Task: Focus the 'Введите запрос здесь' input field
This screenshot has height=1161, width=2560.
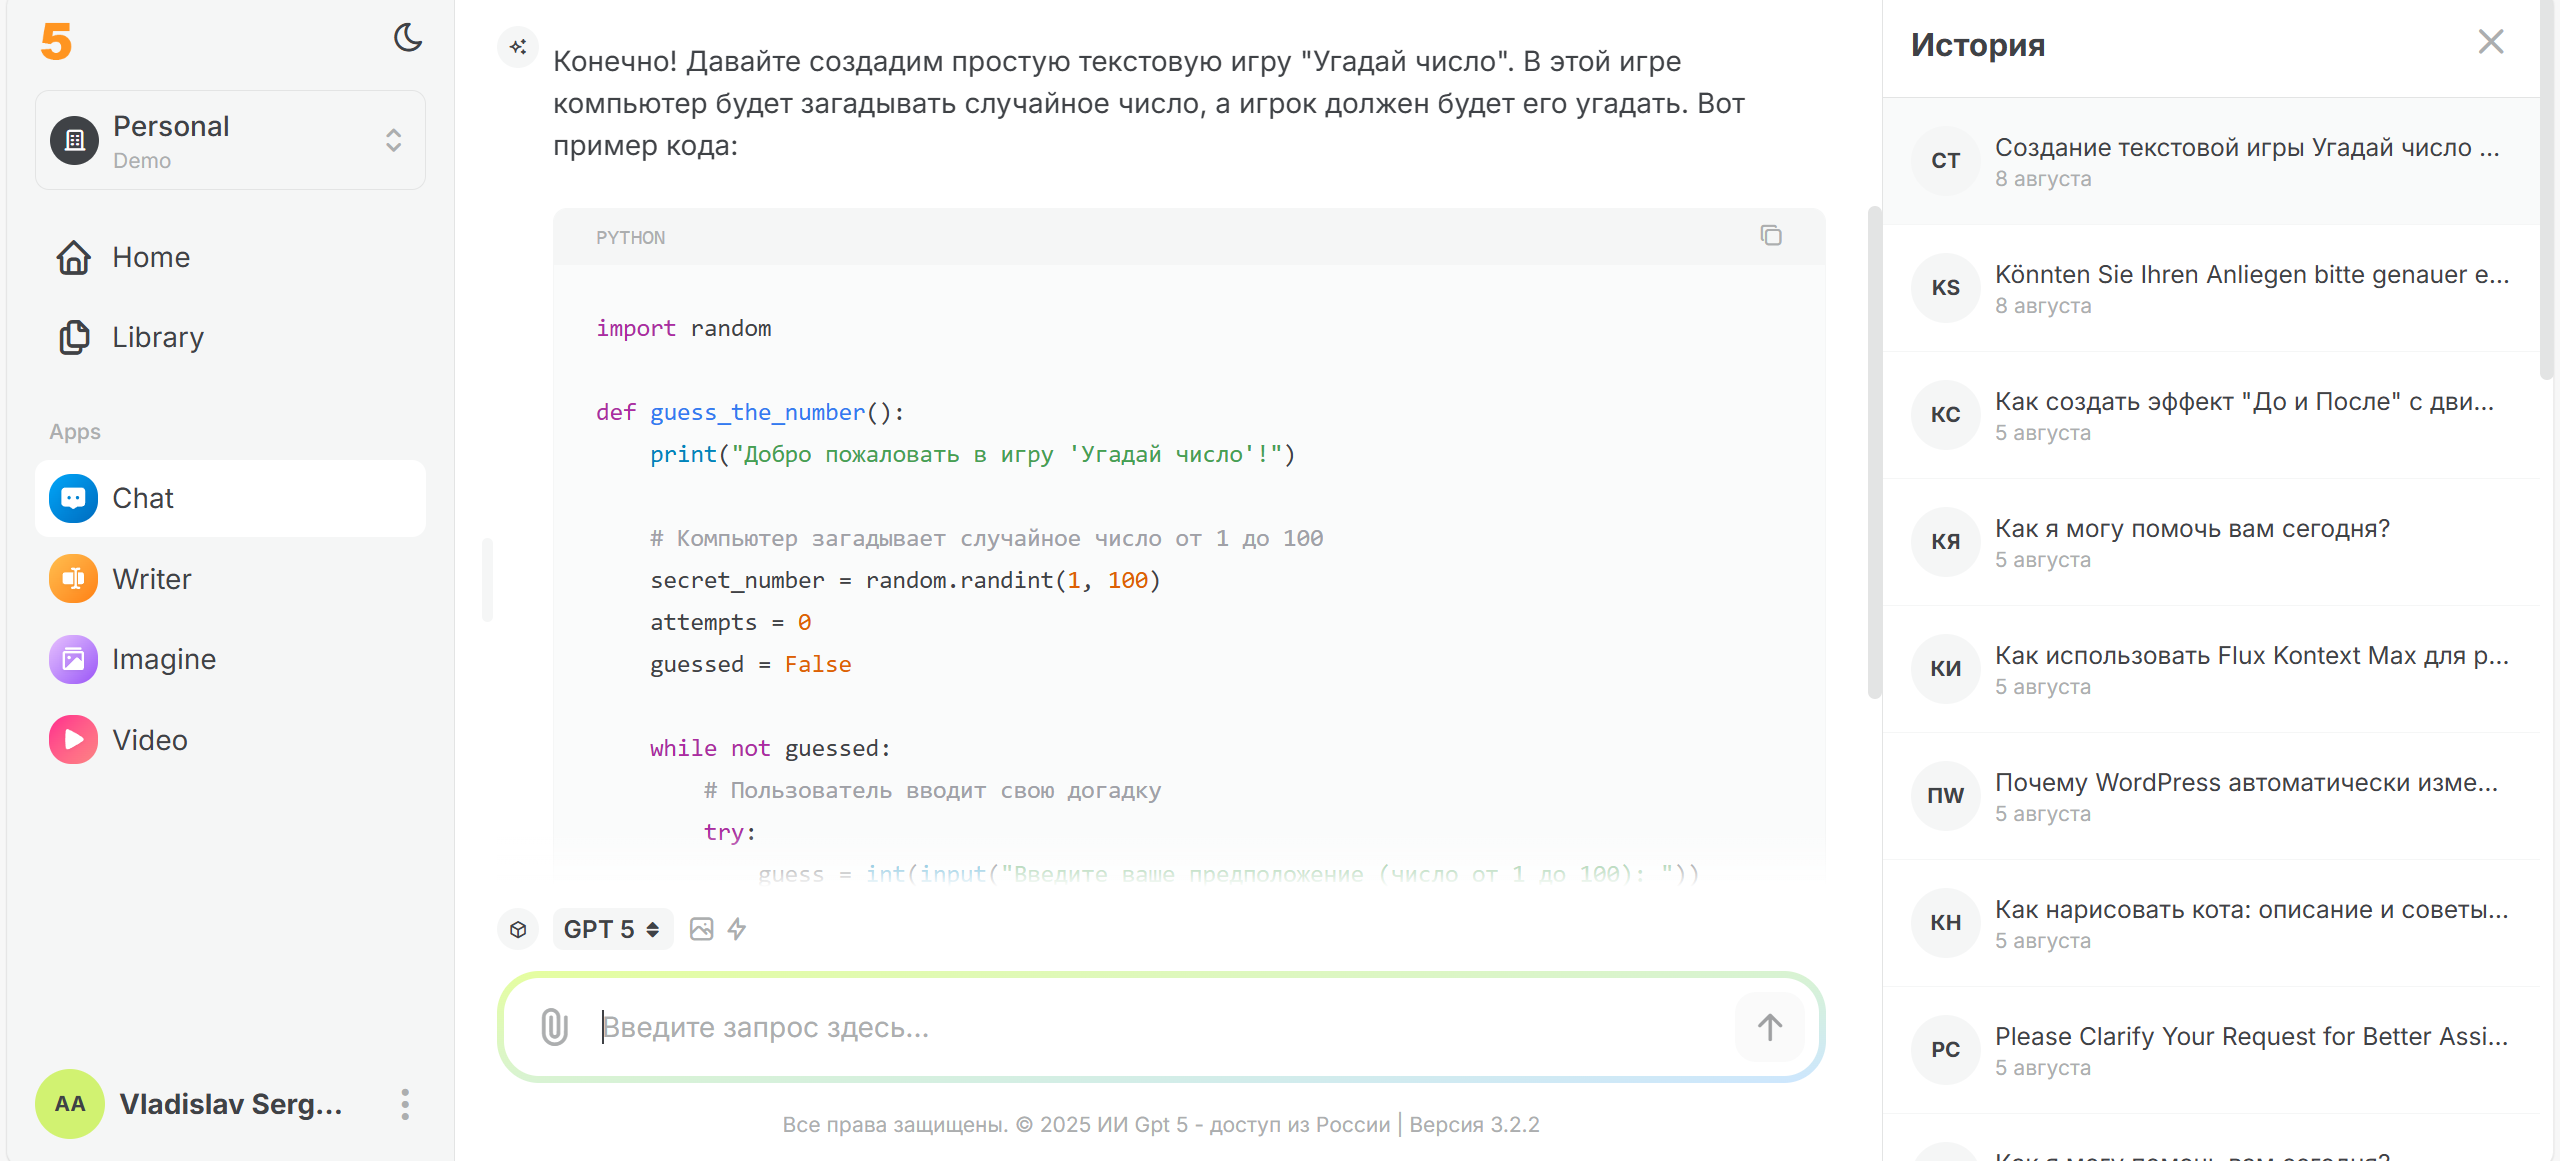Action: point(1160,1027)
